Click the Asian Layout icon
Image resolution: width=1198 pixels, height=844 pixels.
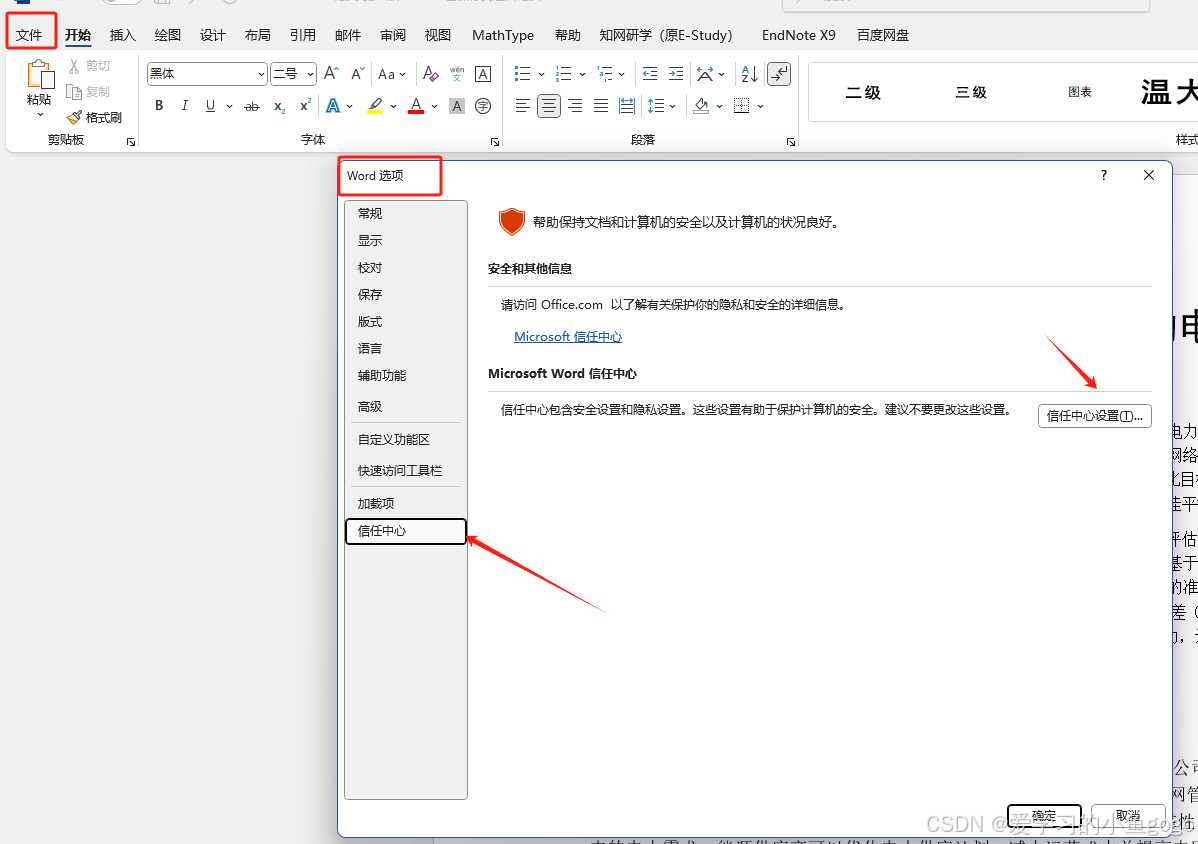point(704,73)
